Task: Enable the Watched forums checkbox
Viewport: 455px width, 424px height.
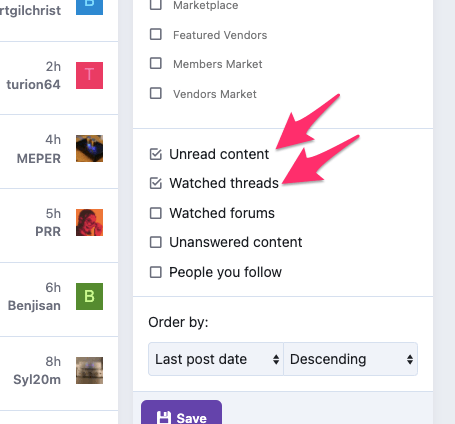Action: tap(156, 213)
